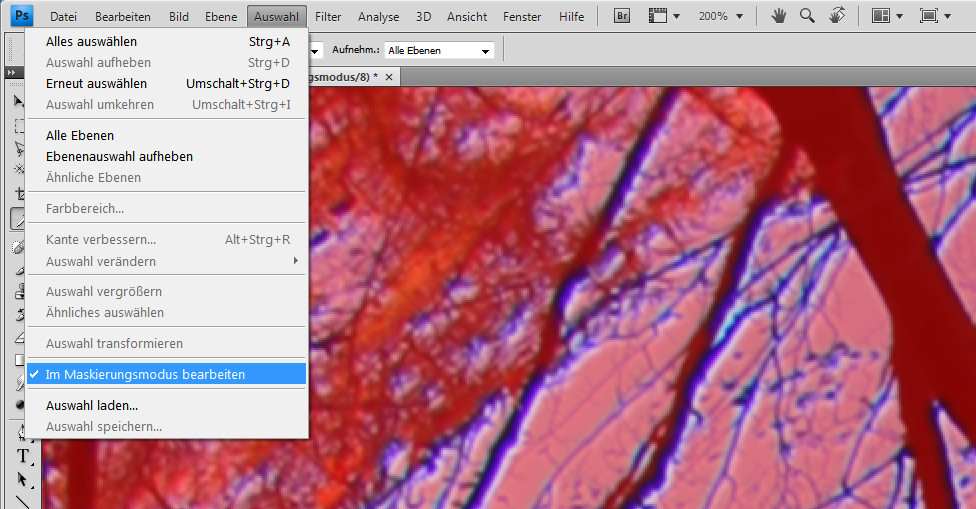Select the Zoom magnifier tool in the top bar
This screenshot has width=976, height=509.
pyautogui.click(x=807, y=16)
